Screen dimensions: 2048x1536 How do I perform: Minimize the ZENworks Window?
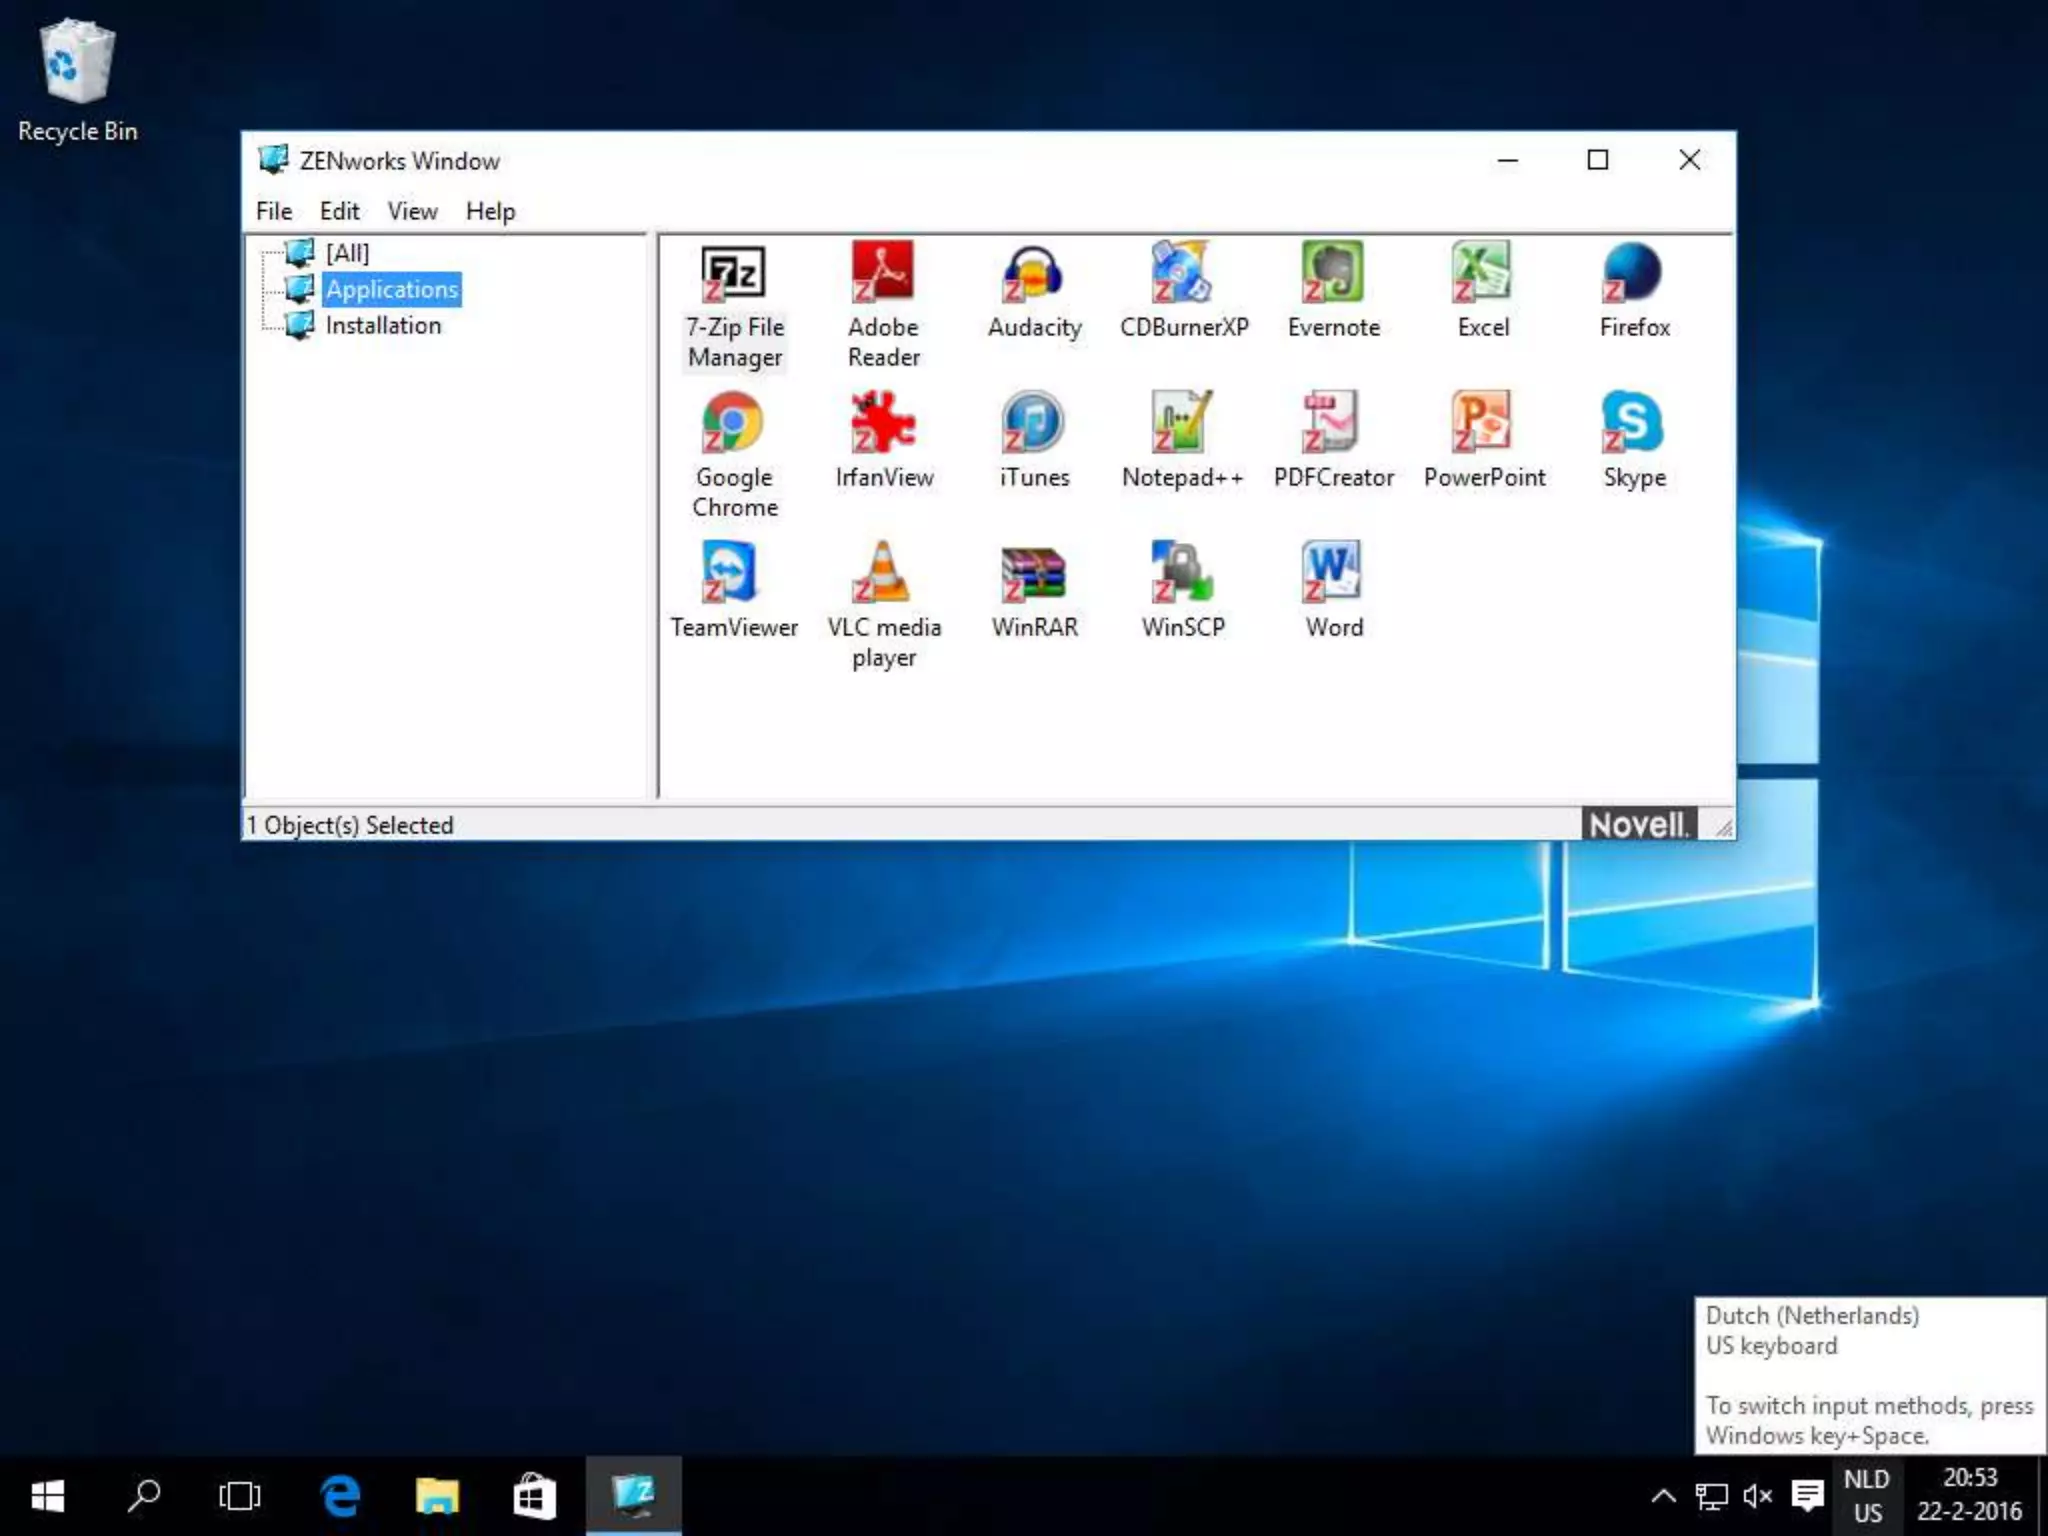click(1508, 160)
